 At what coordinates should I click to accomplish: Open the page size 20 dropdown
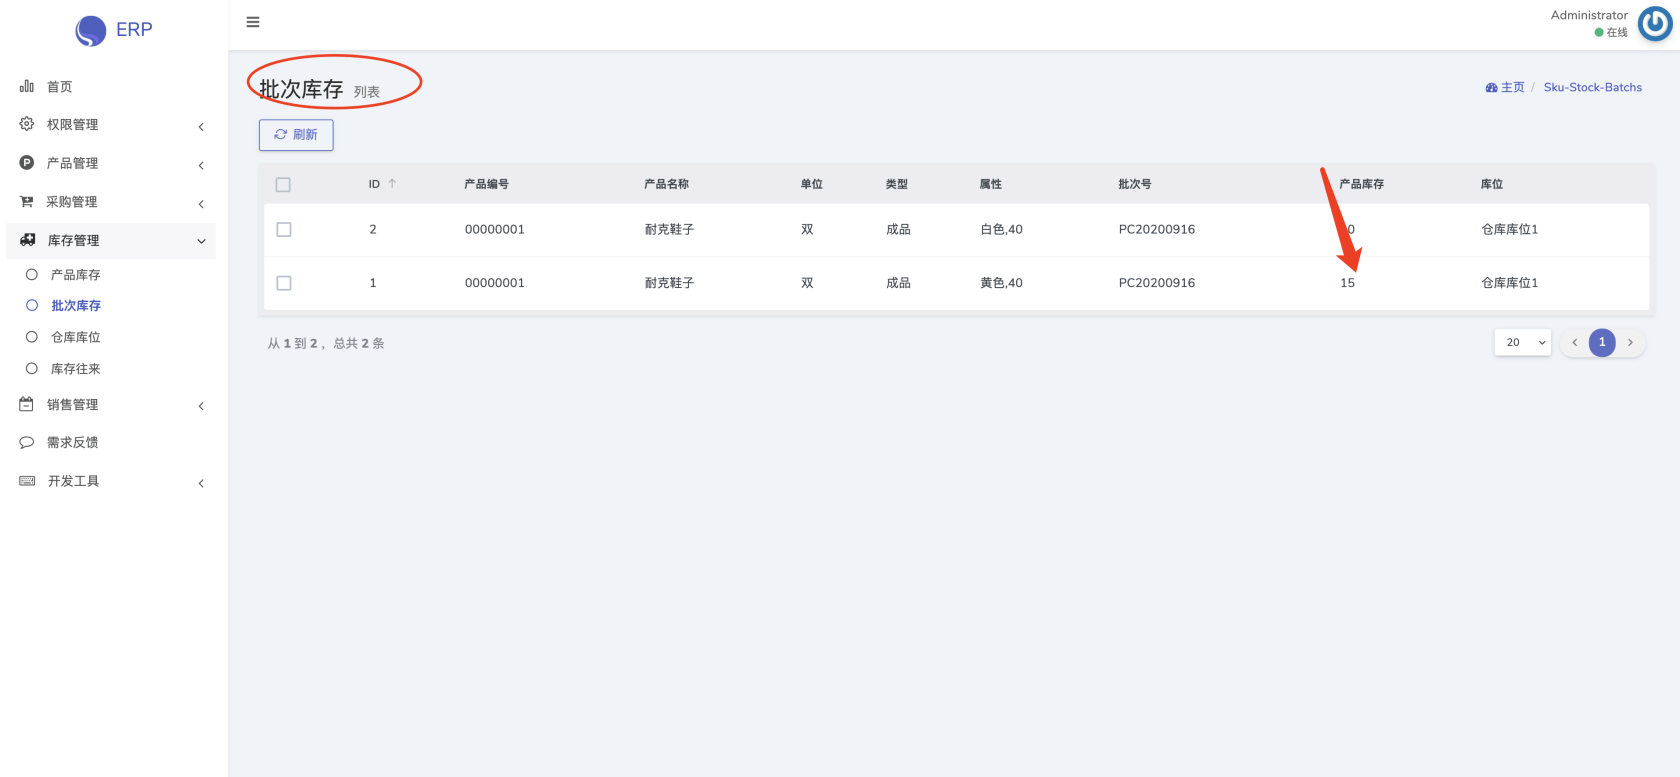tap(1523, 343)
